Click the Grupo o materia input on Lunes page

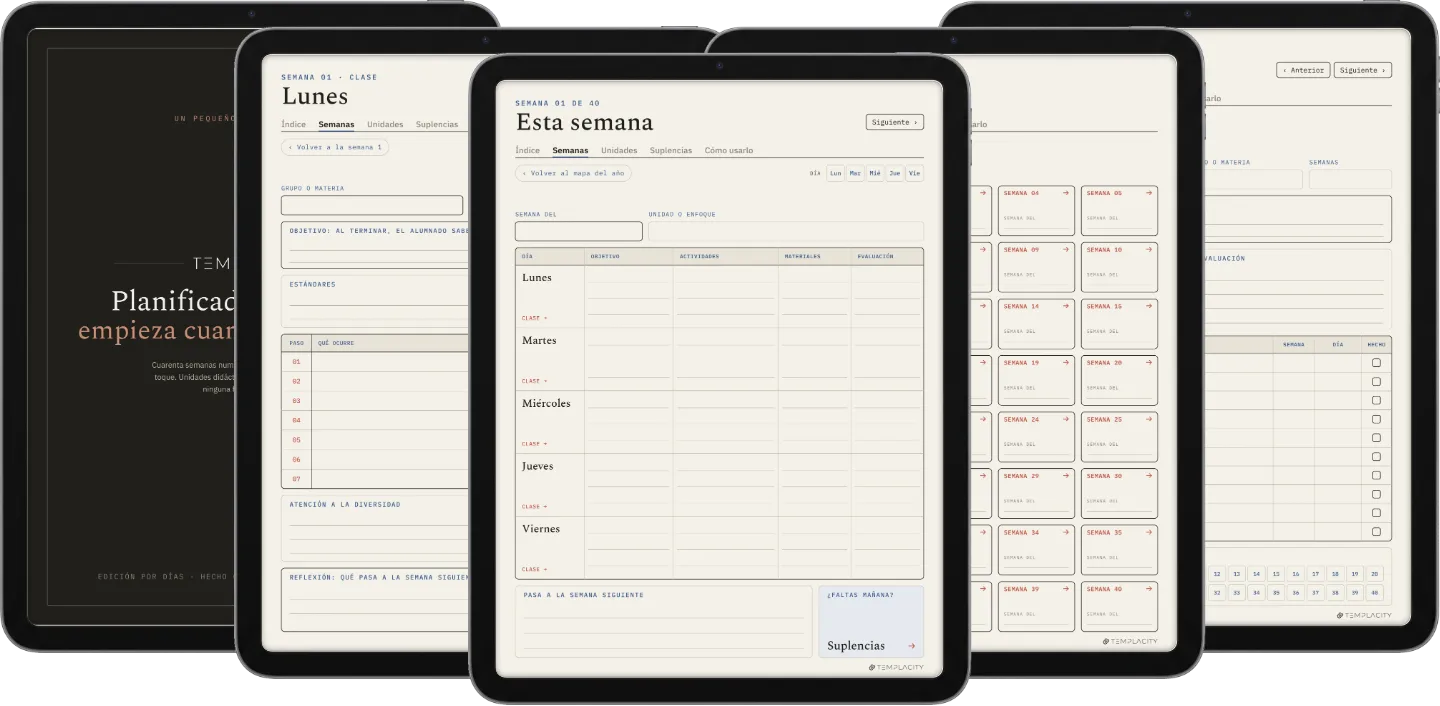[x=372, y=205]
